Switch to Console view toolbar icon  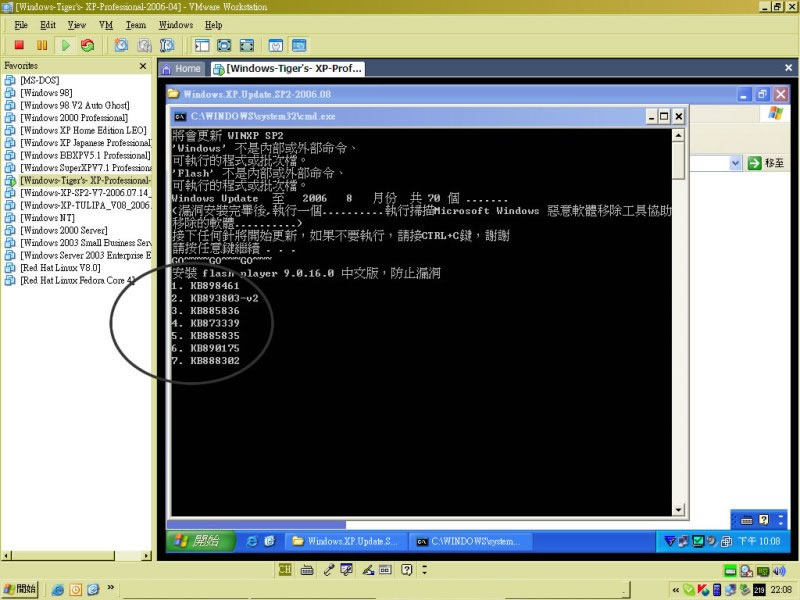(x=299, y=45)
